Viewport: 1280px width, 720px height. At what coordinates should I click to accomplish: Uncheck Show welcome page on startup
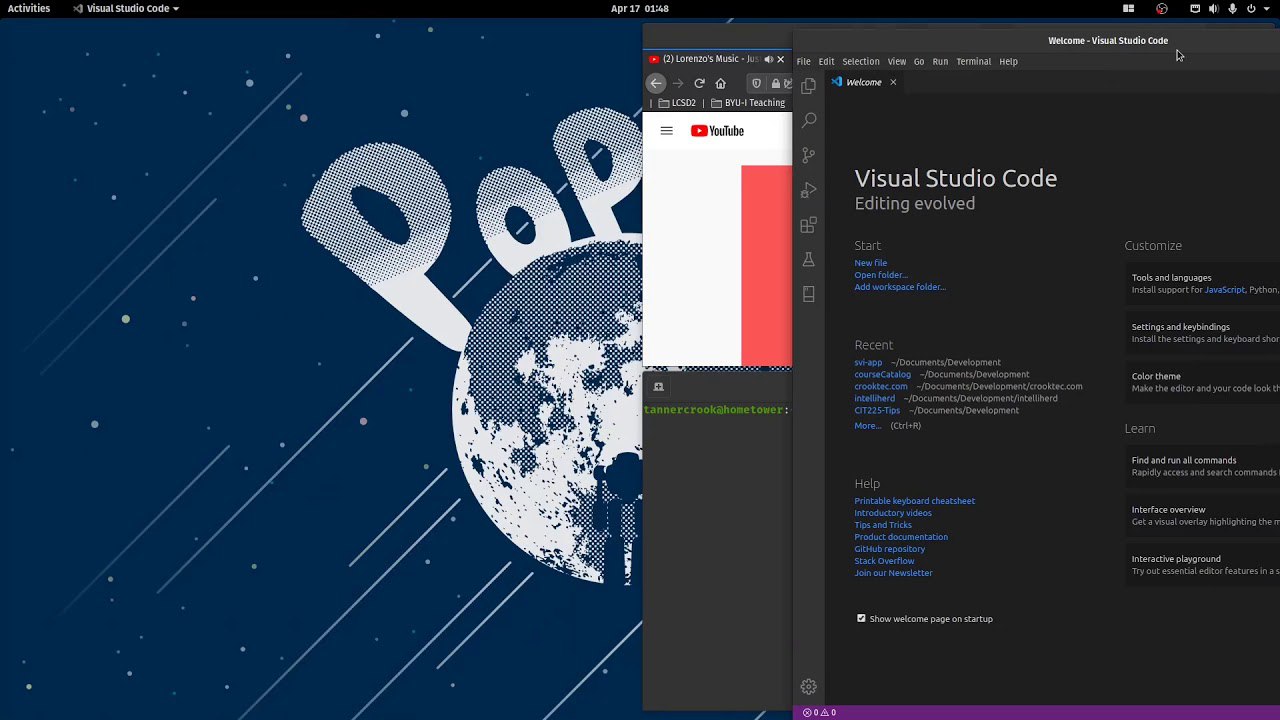pos(861,618)
